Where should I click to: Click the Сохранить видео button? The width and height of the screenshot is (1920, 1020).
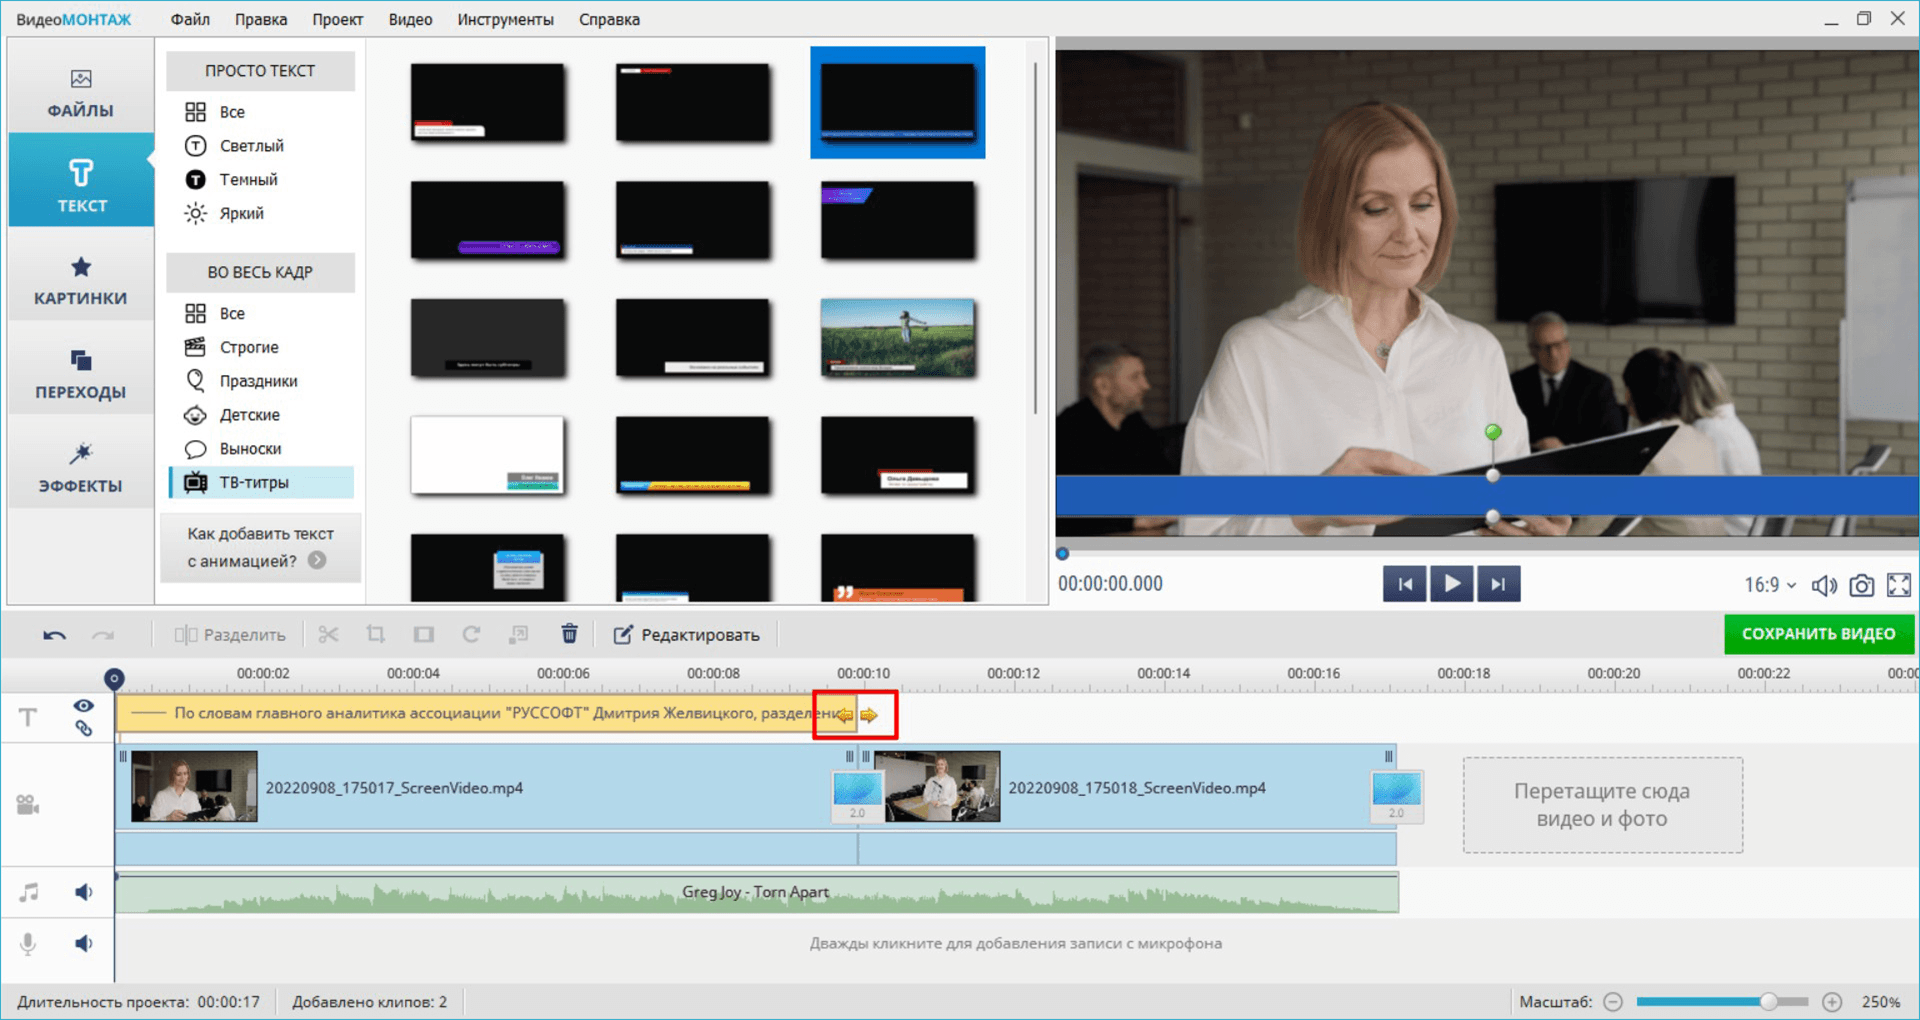pyautogui.click(x=1818, y=634)
